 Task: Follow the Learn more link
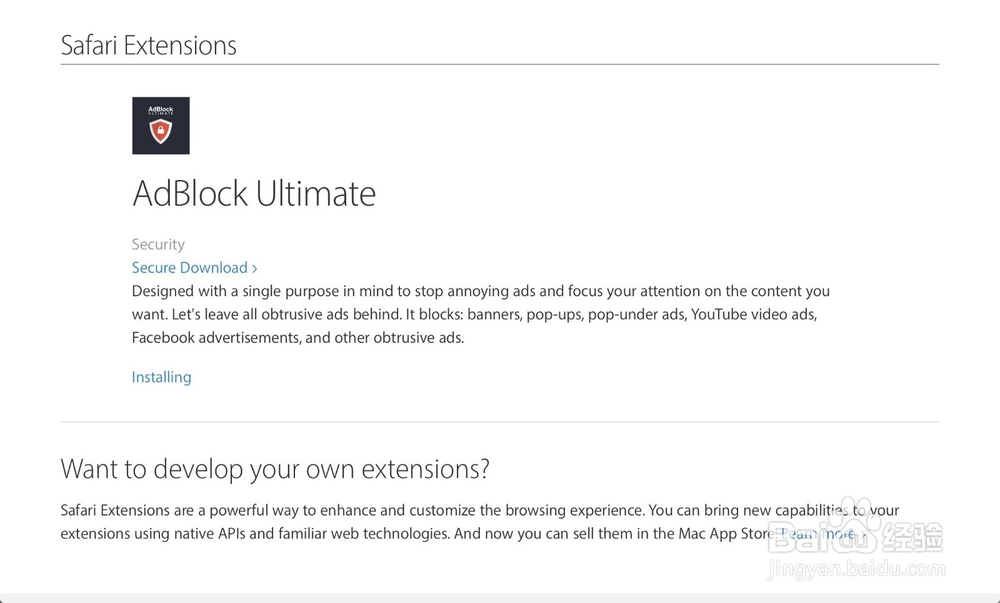point(818,534)
